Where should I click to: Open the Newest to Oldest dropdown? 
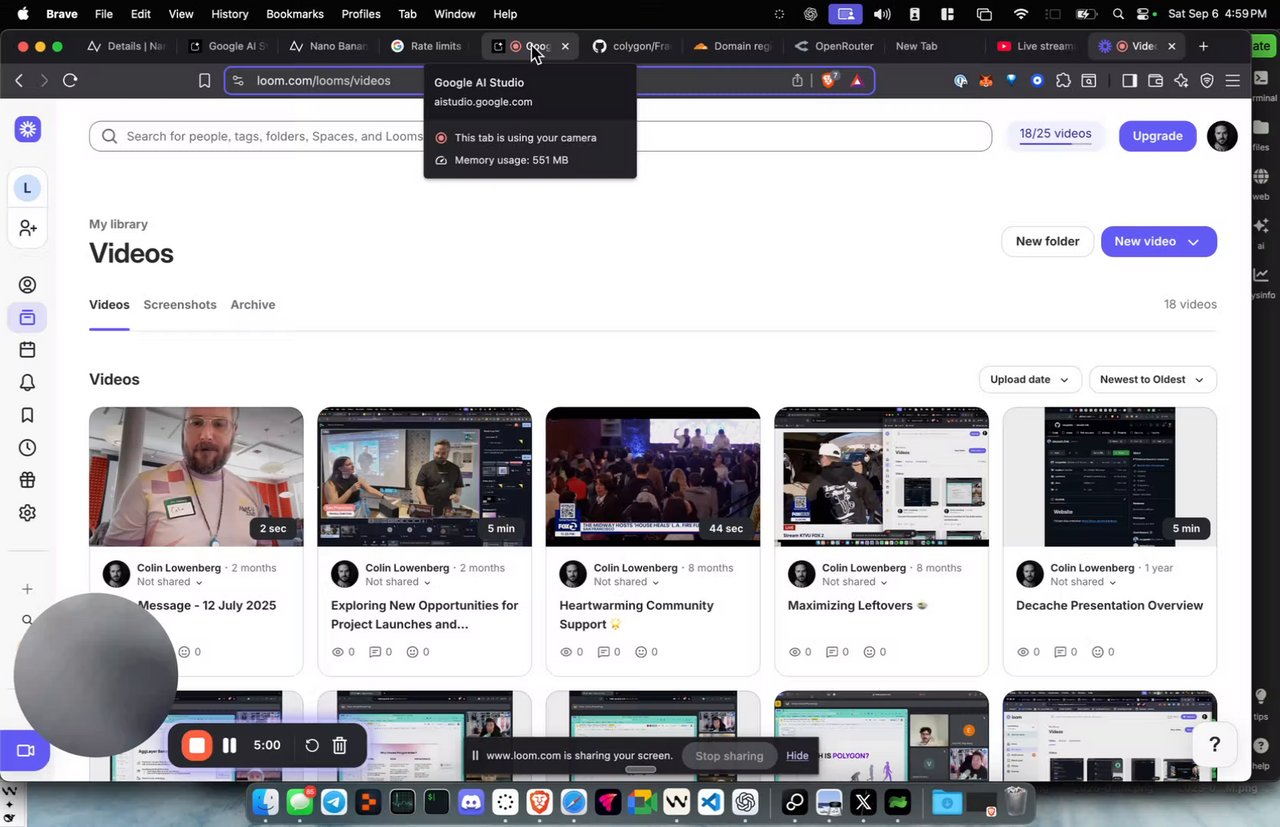[1152, 380]
